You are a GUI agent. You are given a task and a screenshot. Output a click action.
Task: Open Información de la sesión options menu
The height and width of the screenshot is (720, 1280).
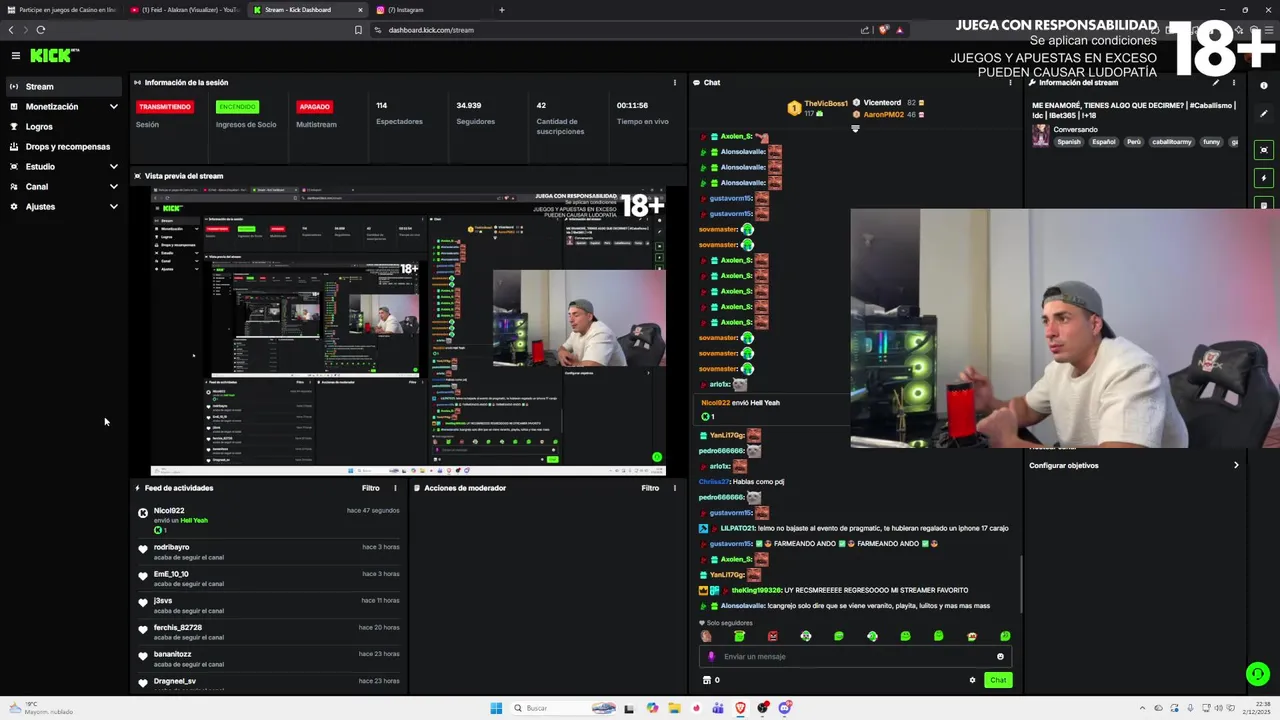coord(675,83)
